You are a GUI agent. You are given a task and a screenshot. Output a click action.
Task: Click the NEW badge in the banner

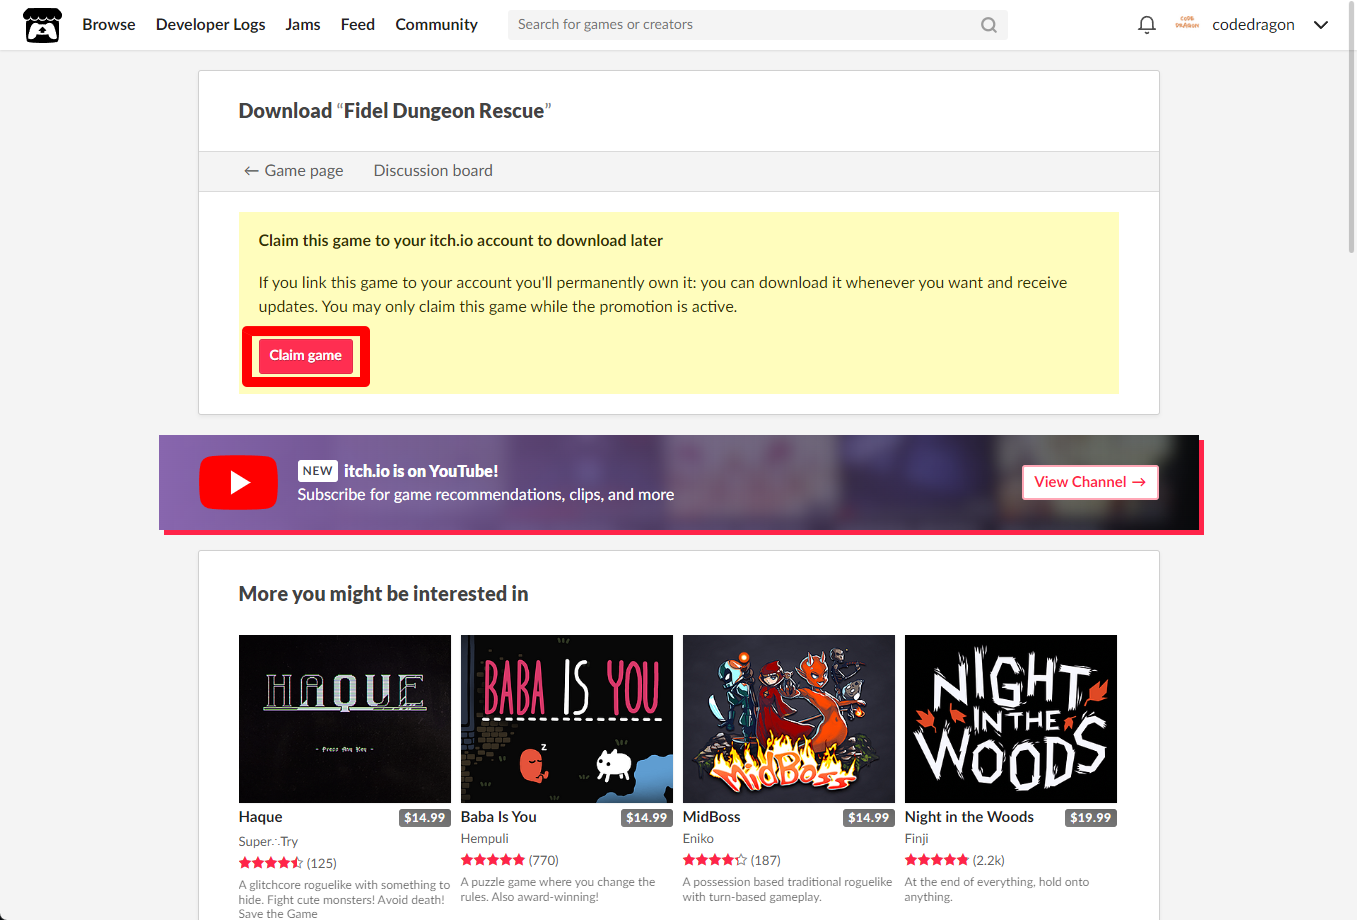coord(318,471)
